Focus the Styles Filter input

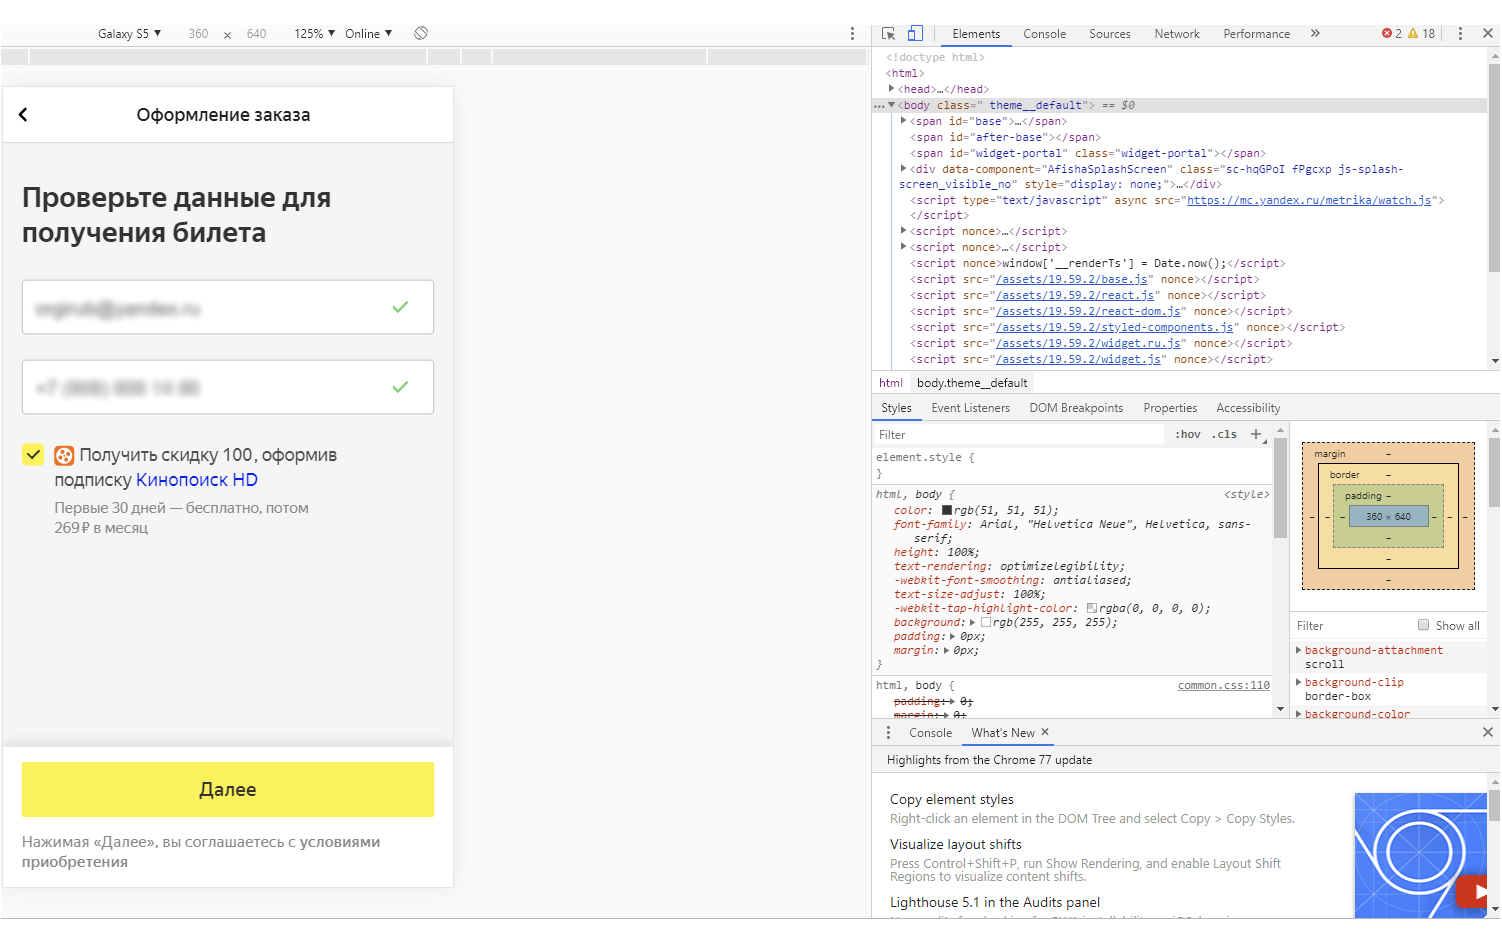point(1020,435)
